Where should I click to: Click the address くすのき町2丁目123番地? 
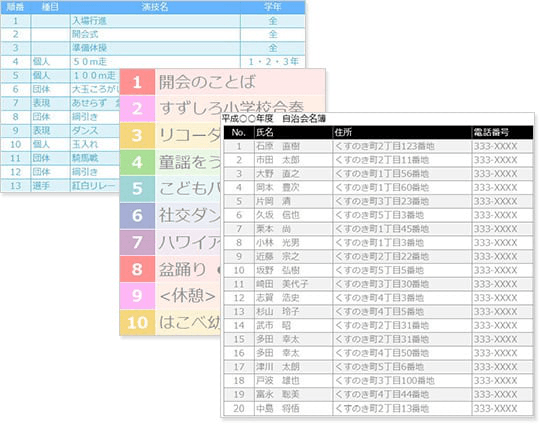(x=385, y=146)
